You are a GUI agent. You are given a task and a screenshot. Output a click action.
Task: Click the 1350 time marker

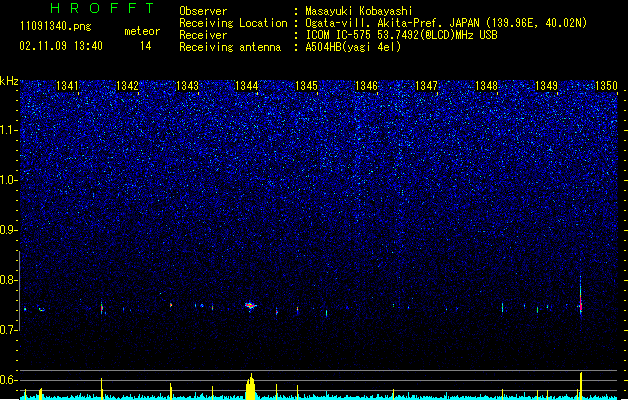pos(606,86)
